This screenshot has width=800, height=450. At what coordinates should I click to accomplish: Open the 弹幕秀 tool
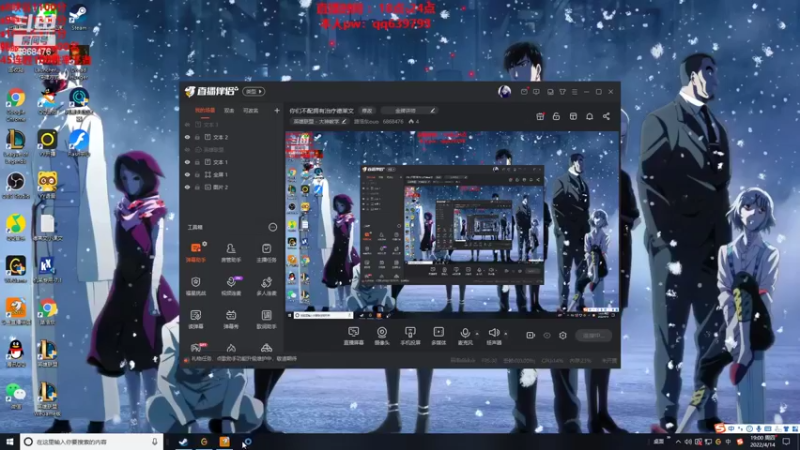click(231, 319)
